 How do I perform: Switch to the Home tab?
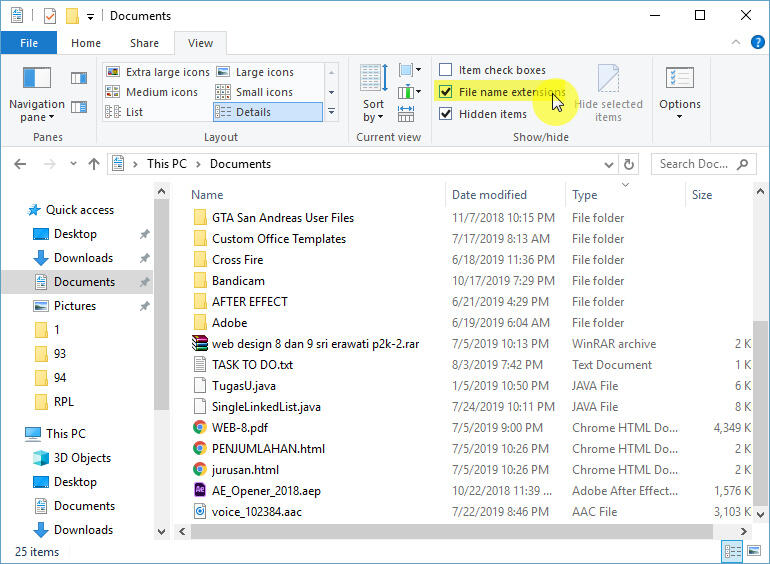pos(86,43)
